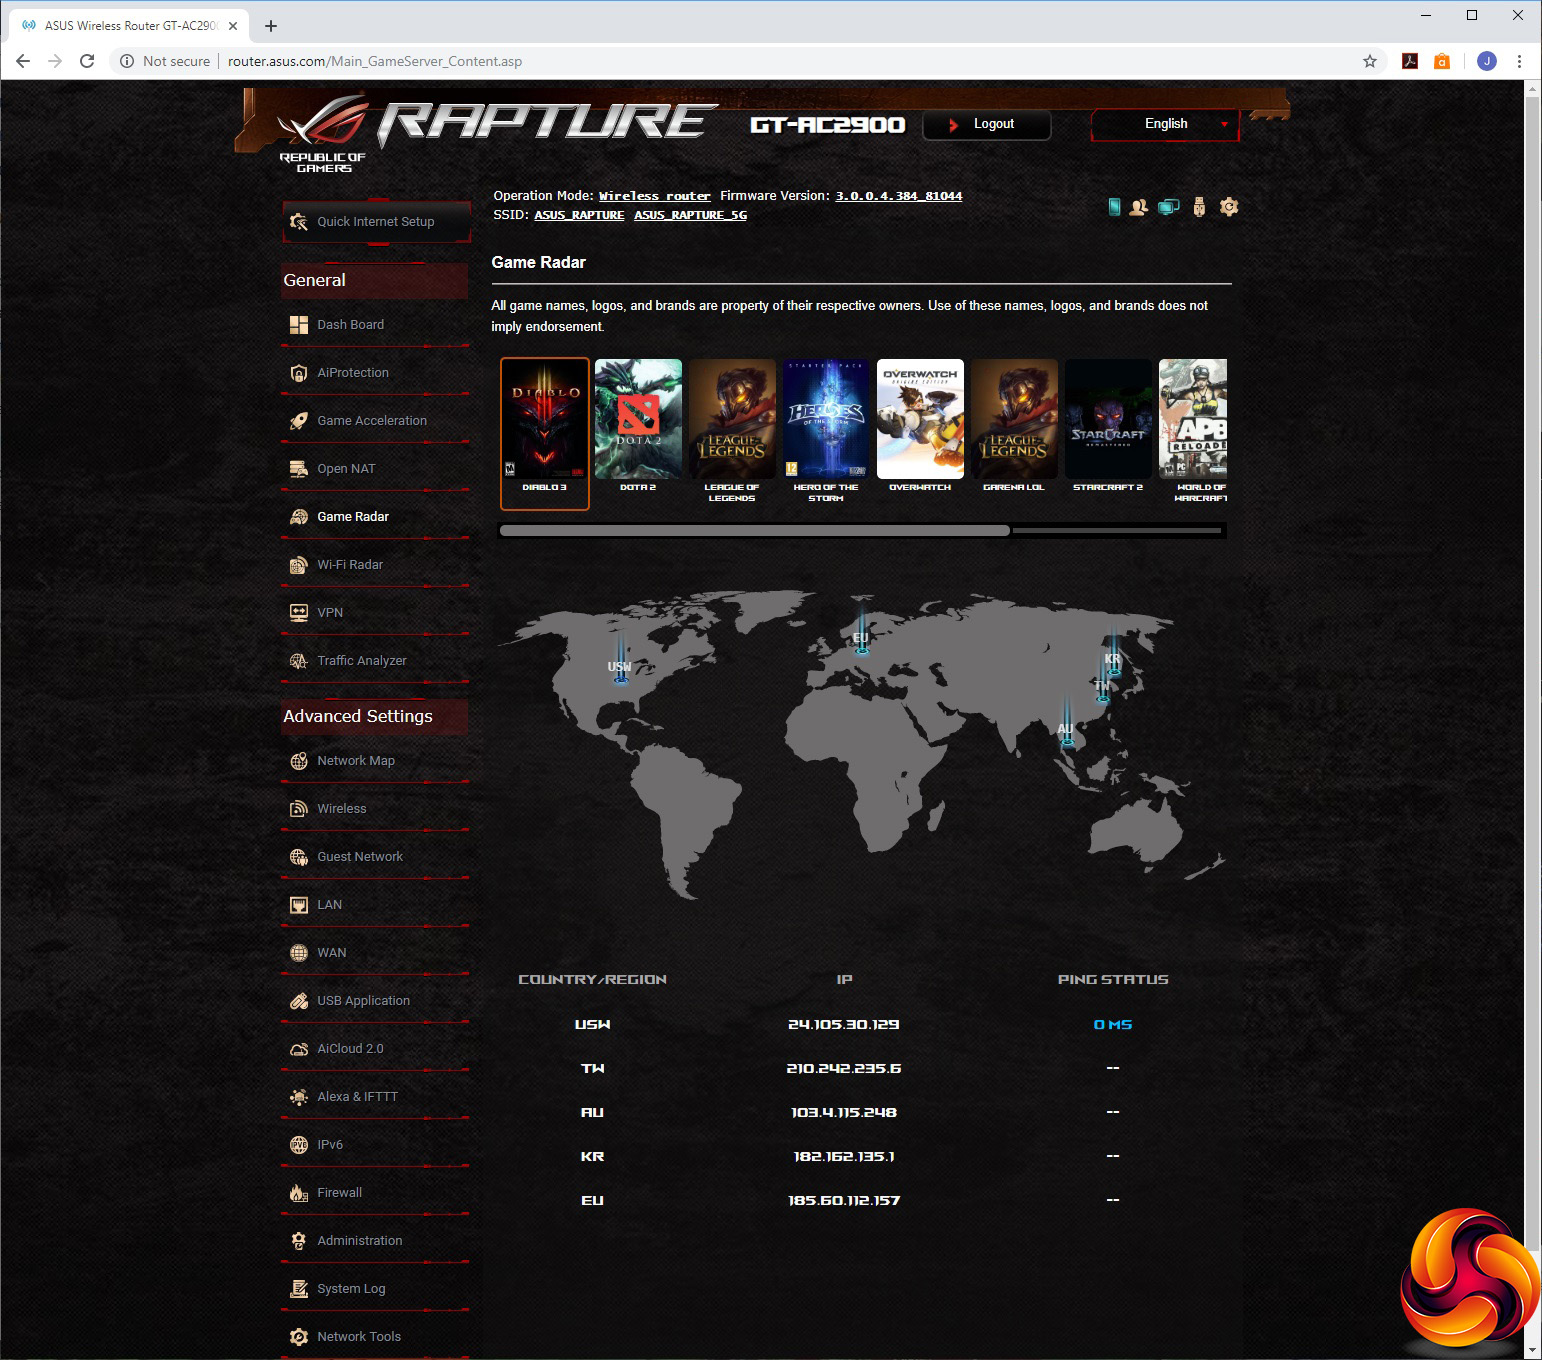Click the EU IP address 185.60.112.157
The height and width of the screenshot is (1360, 1542).
844,1201
